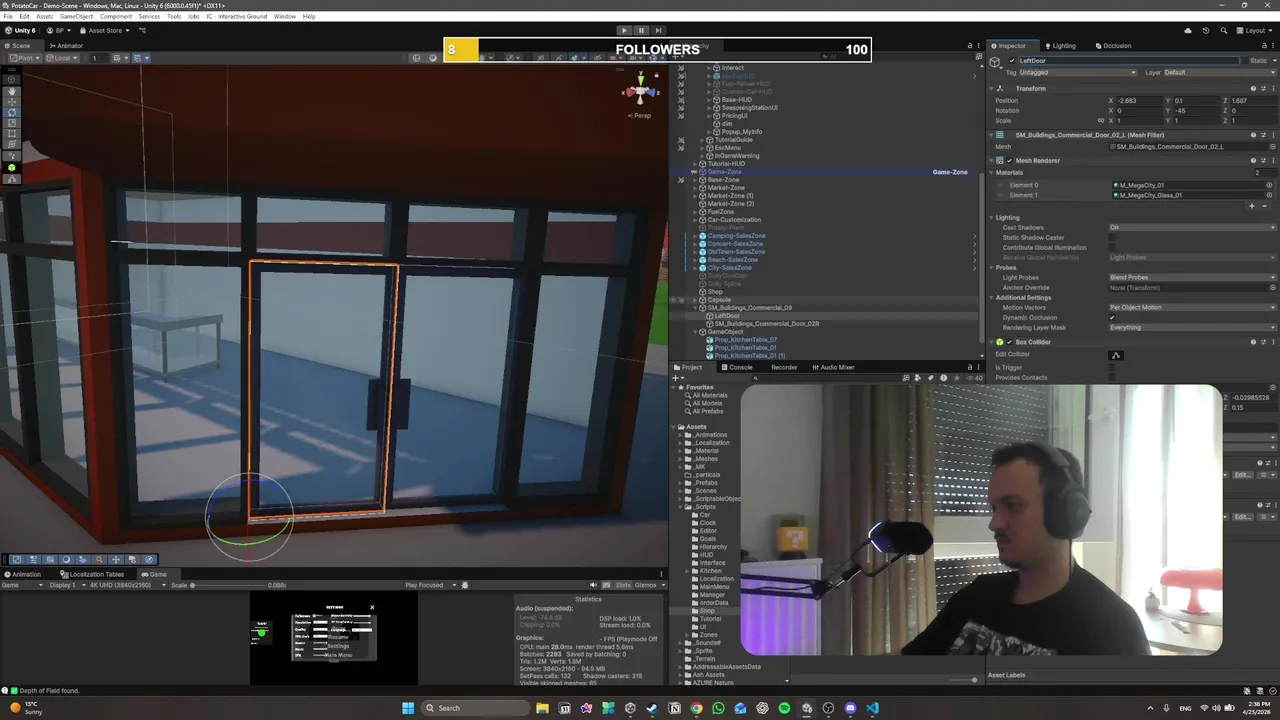Viewport: 1280px width, 720px height.
Task: Mute audio in Game view
Action: pos(593,585)
